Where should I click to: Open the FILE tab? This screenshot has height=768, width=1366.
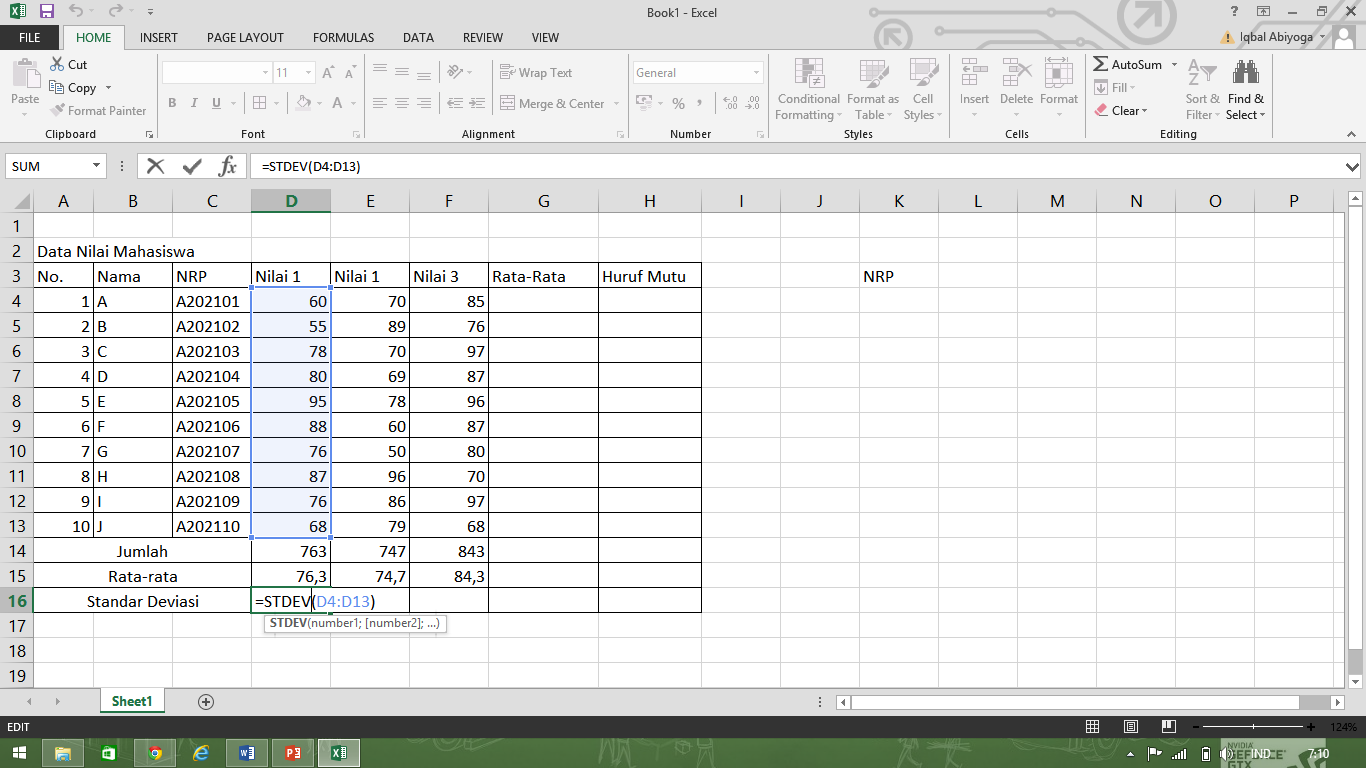point(30,37)
